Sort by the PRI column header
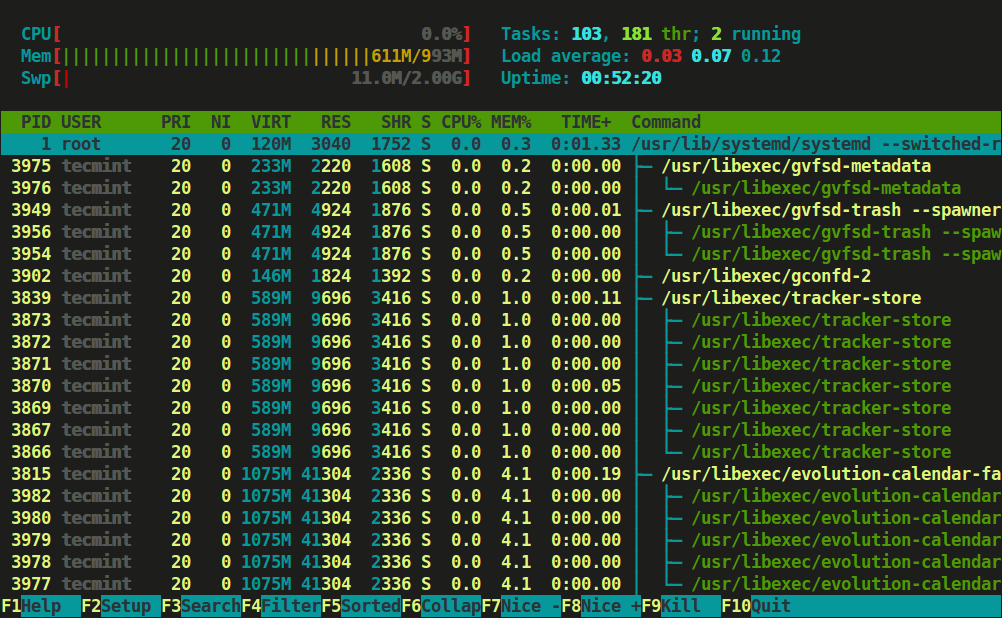Screen dimensions: 1002x618 pyautogui.click(x=176, y=121)
